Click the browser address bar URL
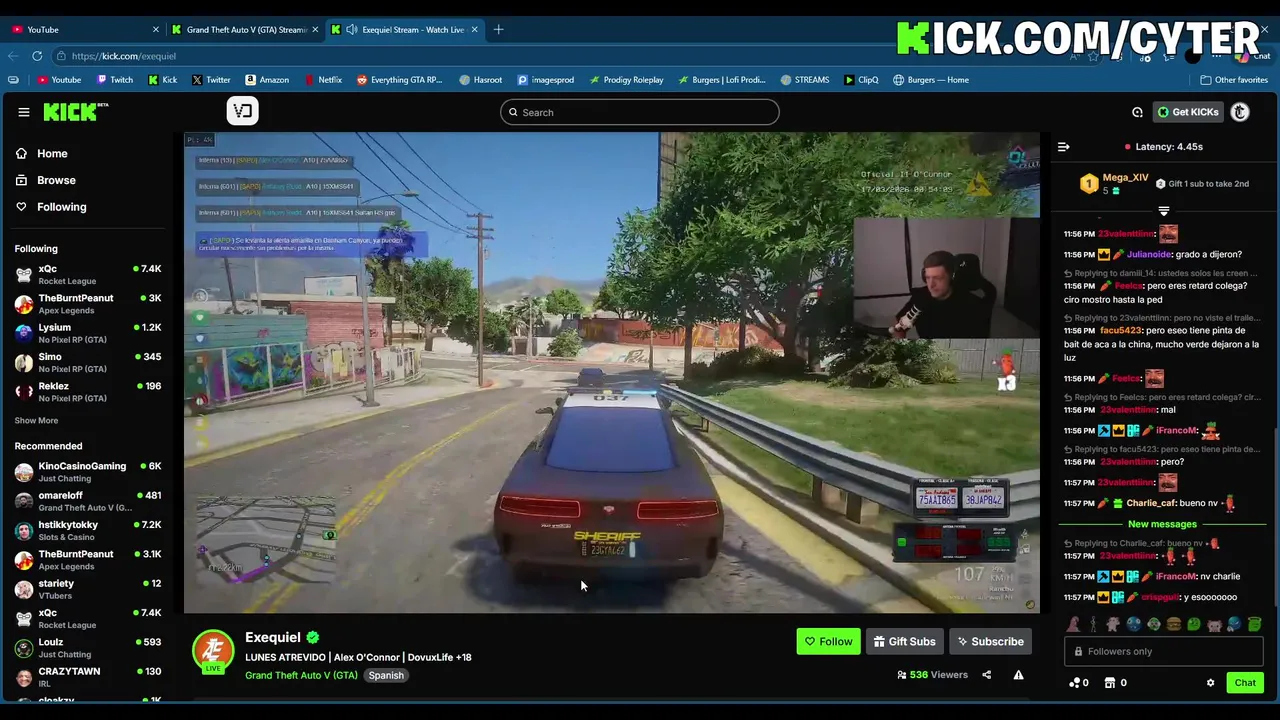Screen dimensions: 1280x720 point(124,56)
